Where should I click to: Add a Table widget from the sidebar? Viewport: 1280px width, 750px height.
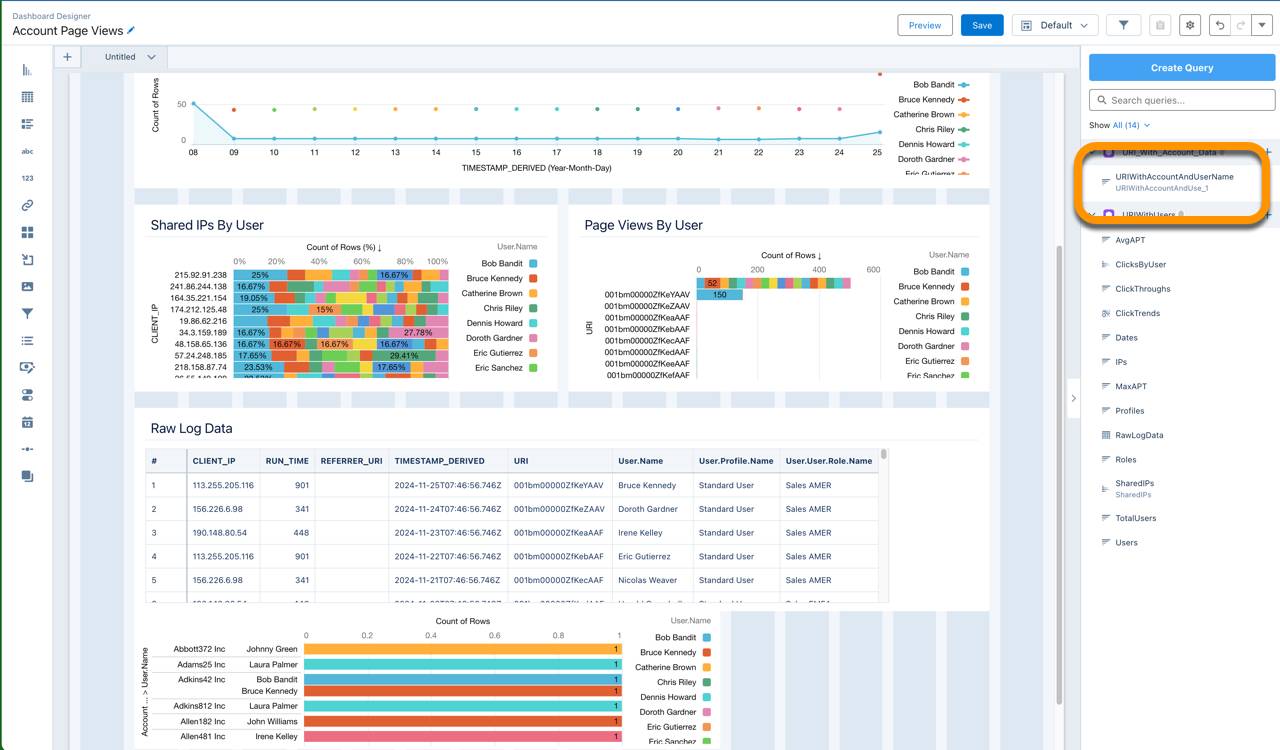(x=27, y=97)
